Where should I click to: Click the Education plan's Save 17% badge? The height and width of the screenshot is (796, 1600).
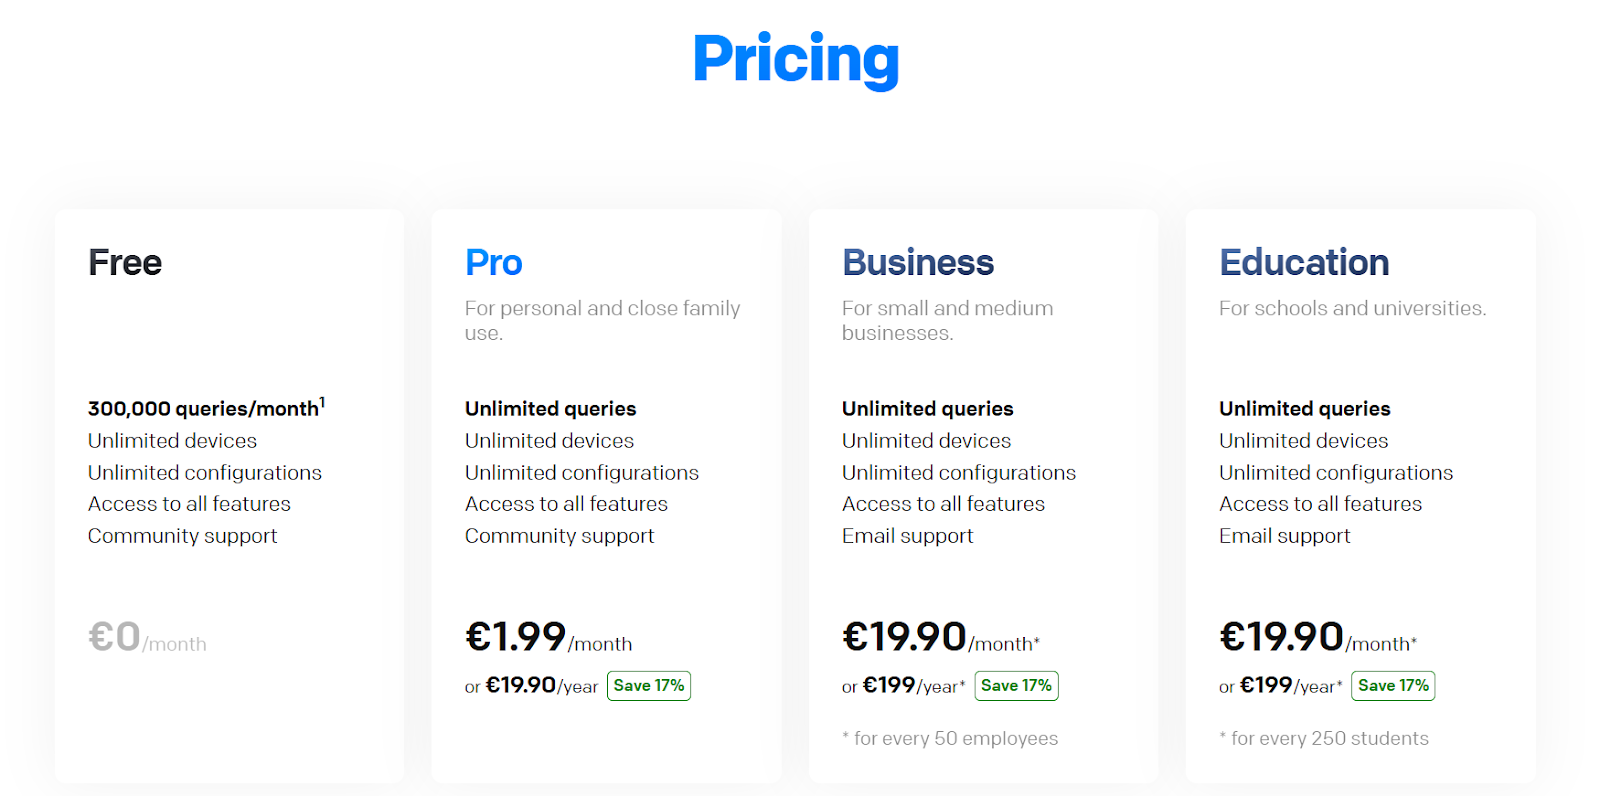click(1393, 686)
